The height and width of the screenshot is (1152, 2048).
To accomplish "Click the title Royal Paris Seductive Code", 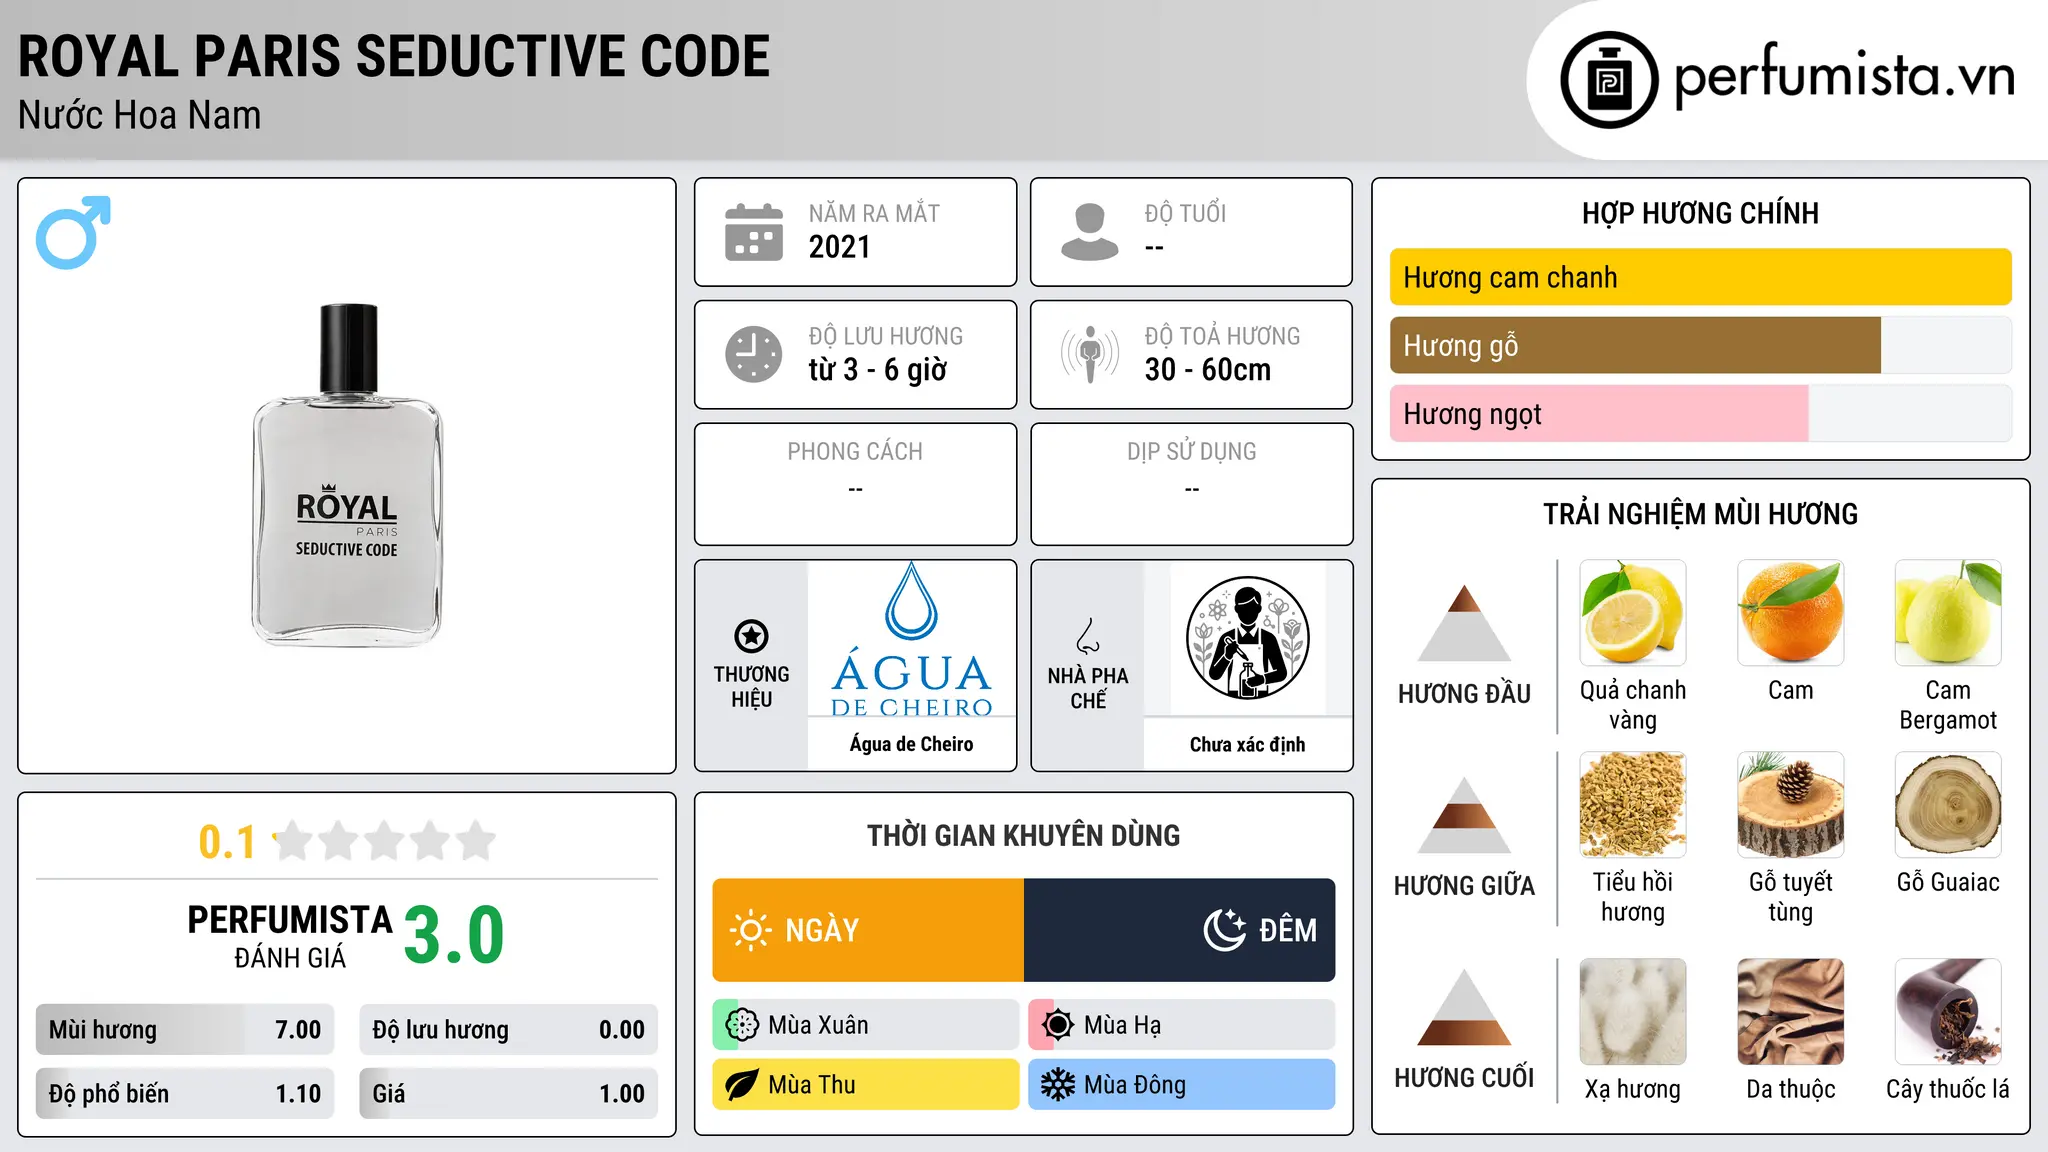I will point(394,56).
